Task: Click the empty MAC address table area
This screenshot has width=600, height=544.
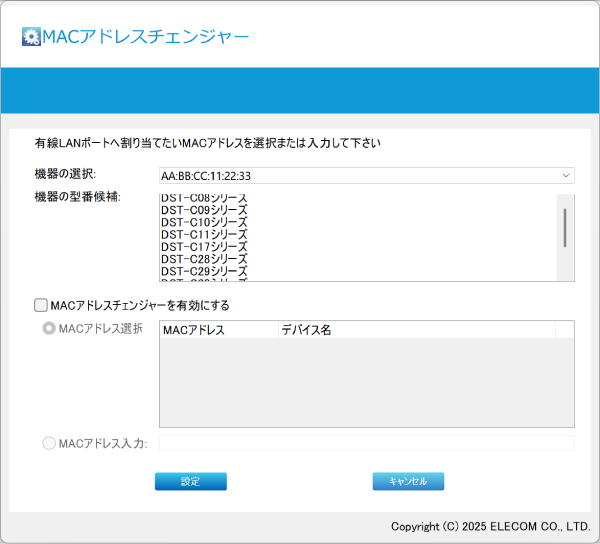Action: click(366, 383)
